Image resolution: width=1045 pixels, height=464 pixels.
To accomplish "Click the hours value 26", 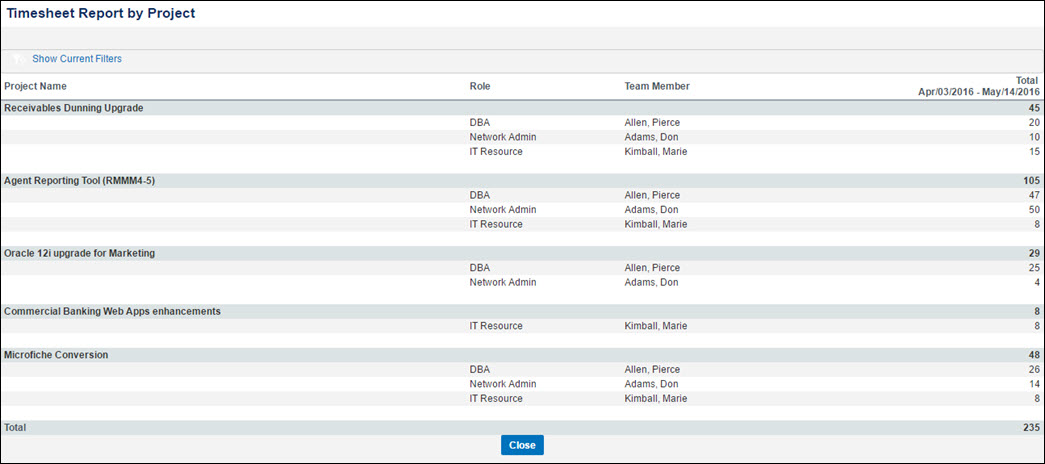I will click(x=1034, y=370).
